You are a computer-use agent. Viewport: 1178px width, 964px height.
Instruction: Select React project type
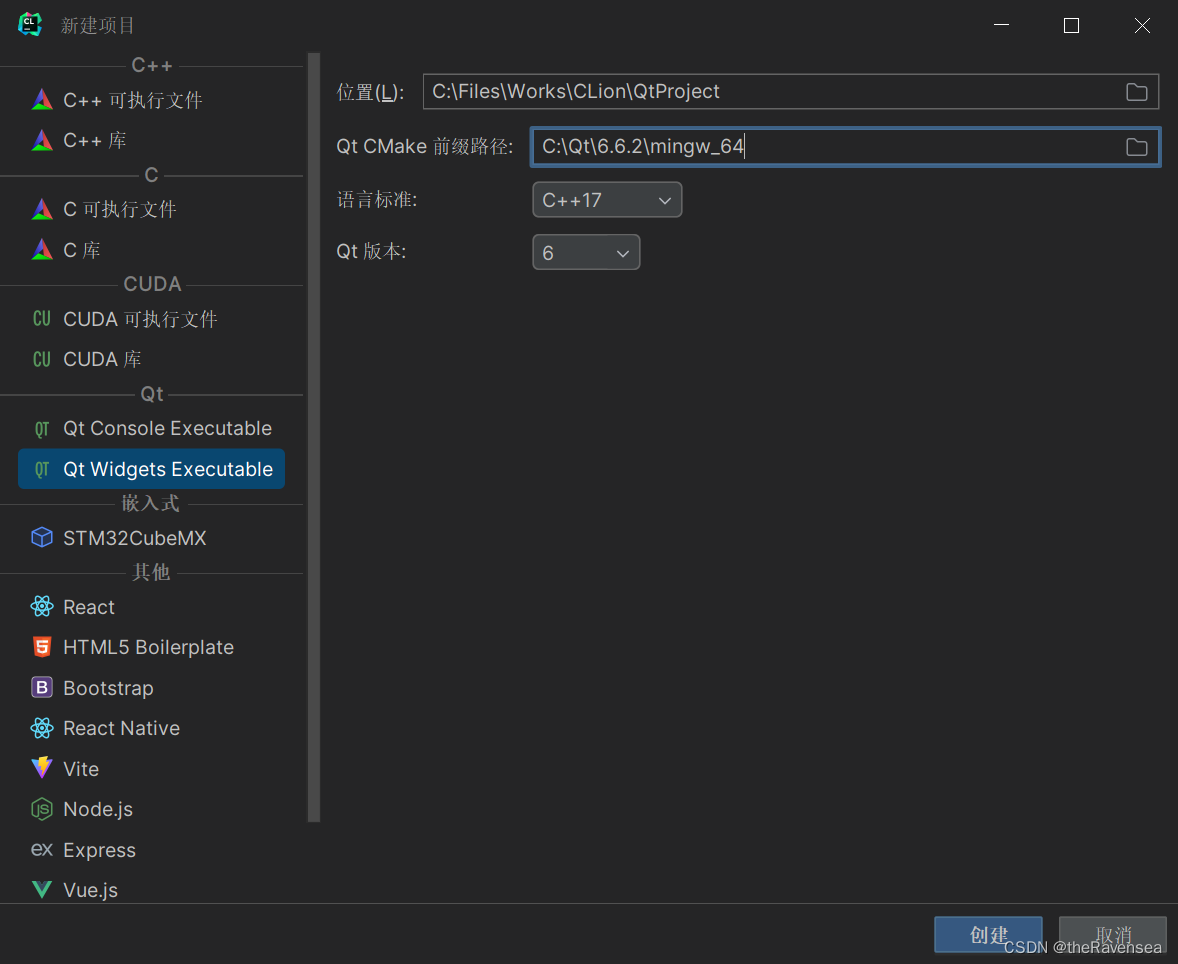(x=151, y=607)
